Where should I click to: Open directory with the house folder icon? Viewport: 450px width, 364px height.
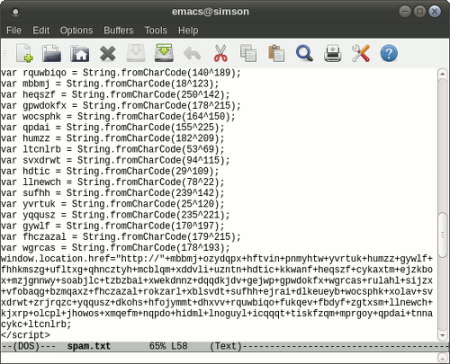(80, 53)
